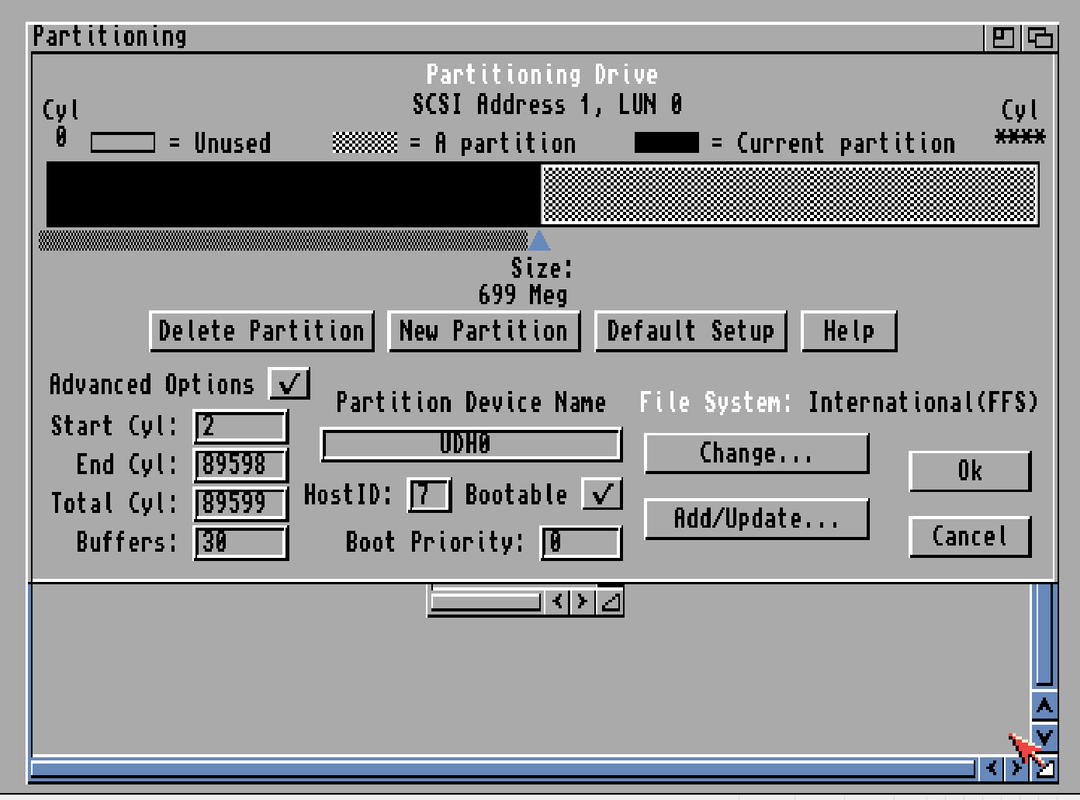The width and height of the screenshot is (1080, 800).
Task: Click the small window horizontal scroll bar
Action: 486,602
